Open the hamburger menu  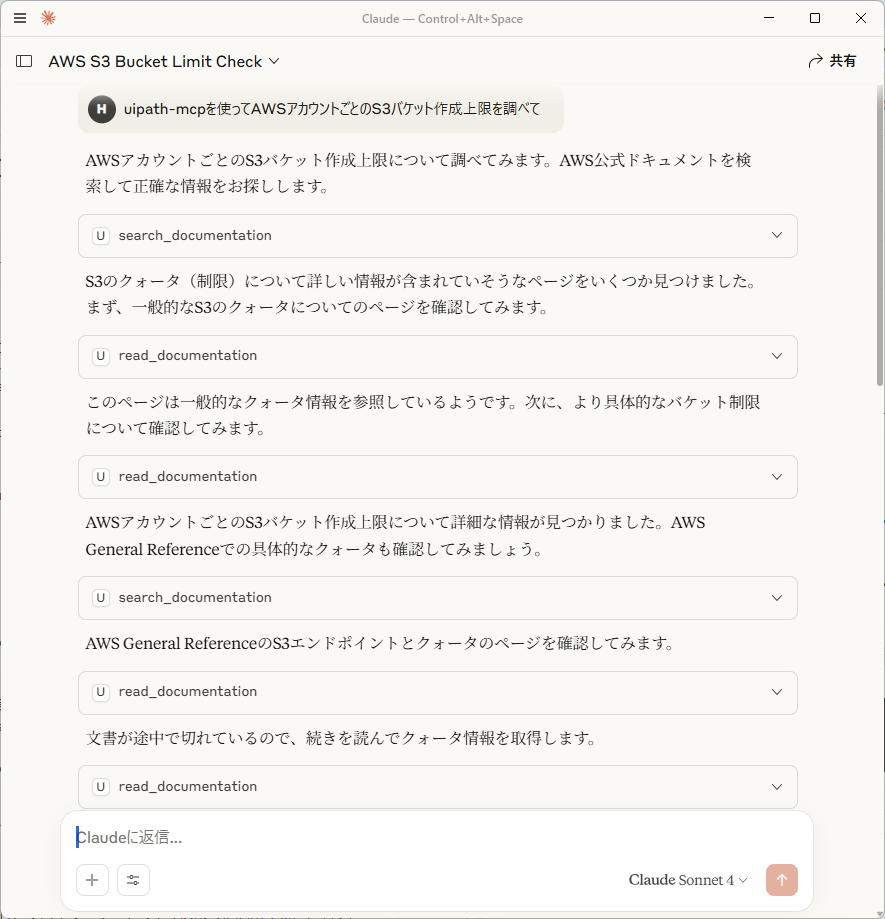coord(20,18)
